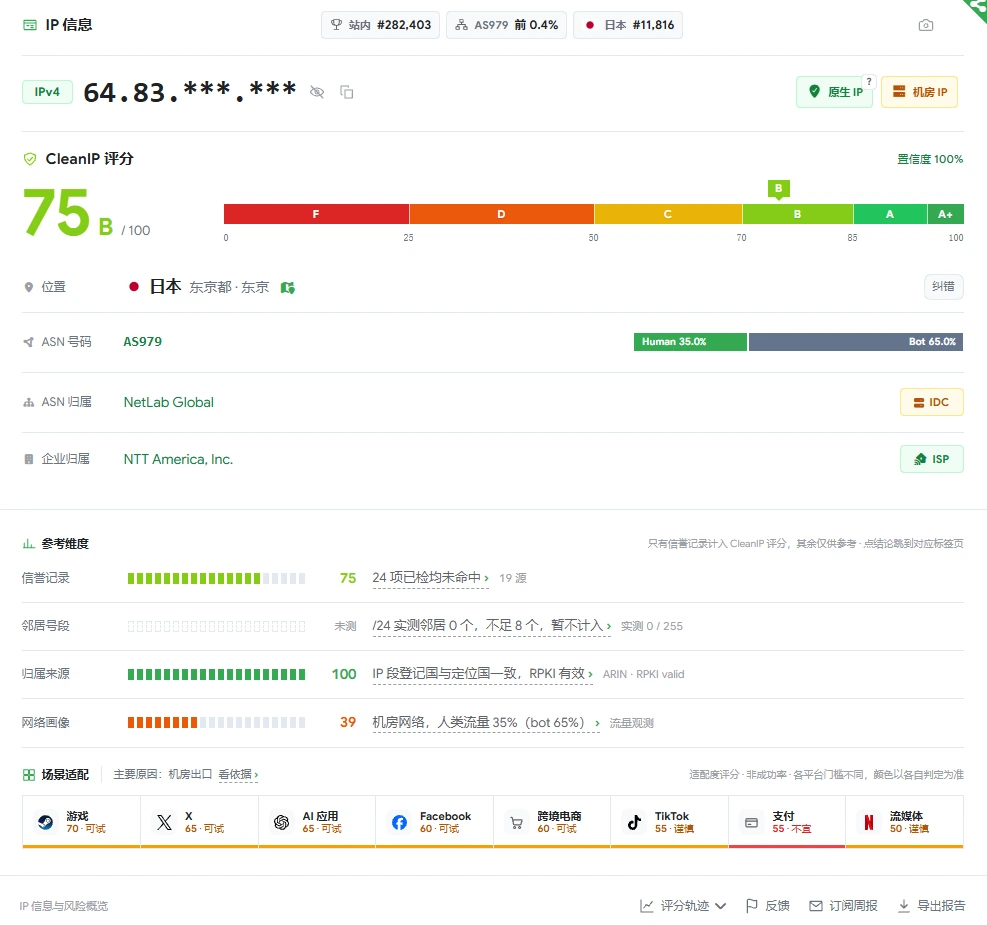Expand the /24 实测邻居 details
This screenshot has width=987, height=925.
coord(492,625)
